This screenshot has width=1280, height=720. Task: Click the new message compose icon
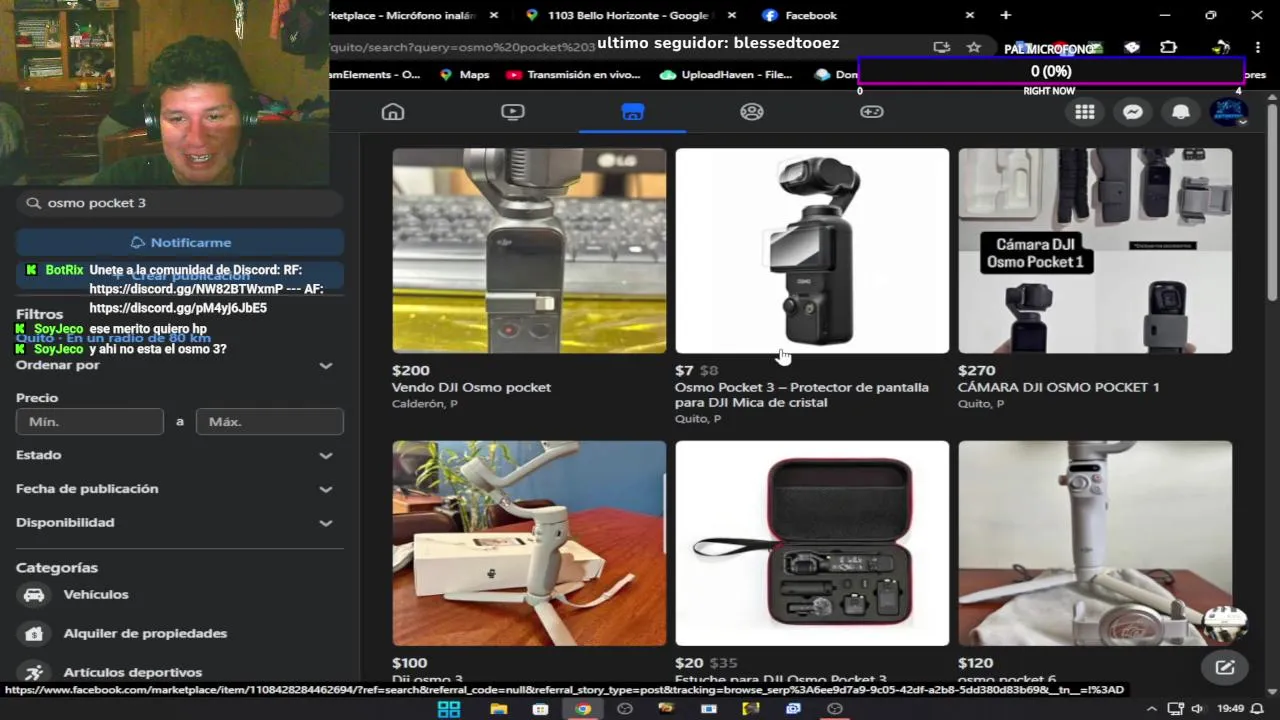1225,668
